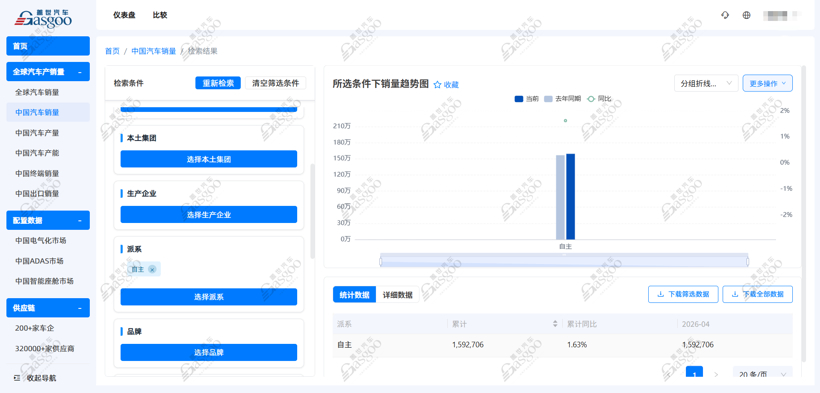Screen dimensions: 820x393
Task: Click the 中国汽车销量 breadcrumb link
Action: point(154,51)
